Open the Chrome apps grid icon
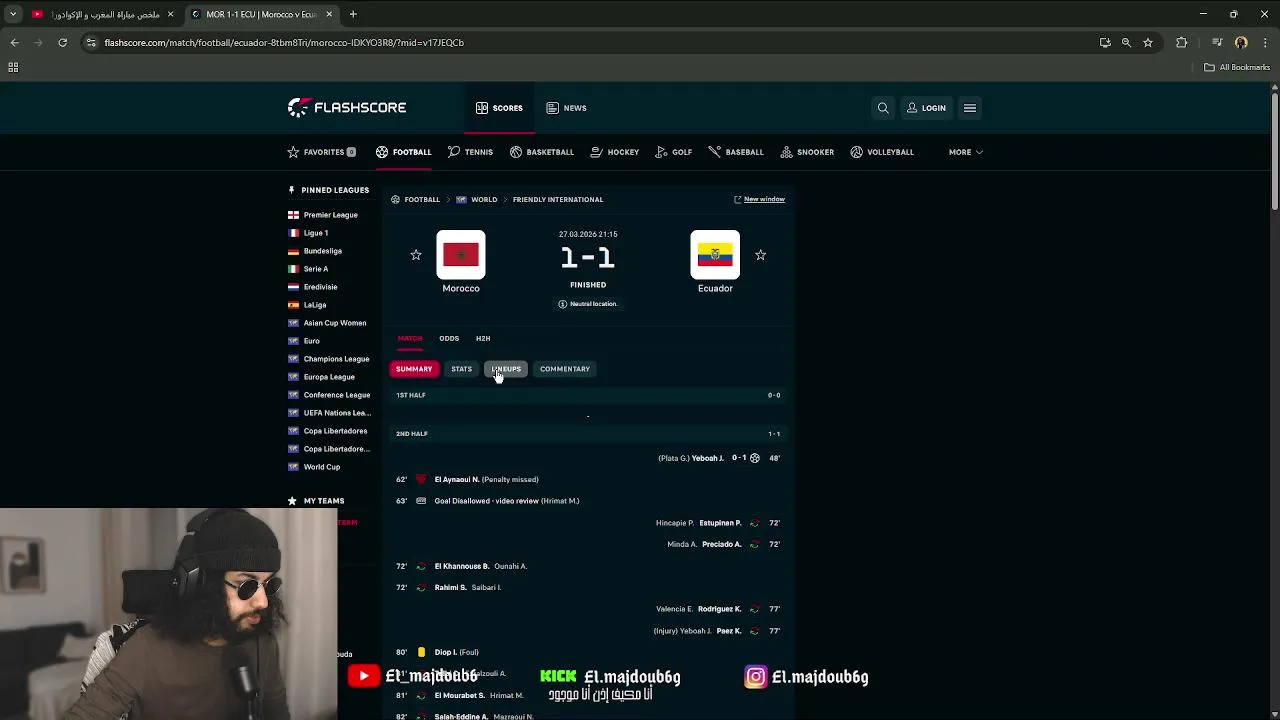Image resolution: width=1280 pixels, height=720 pixels. click(x=13, y=67)
